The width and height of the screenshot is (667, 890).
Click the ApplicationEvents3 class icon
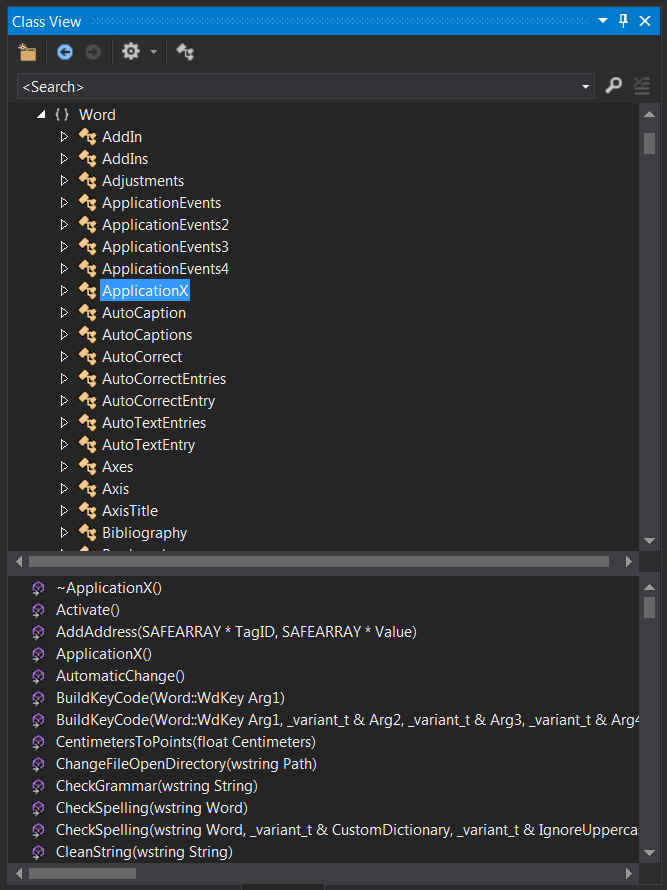click(87, 247)
